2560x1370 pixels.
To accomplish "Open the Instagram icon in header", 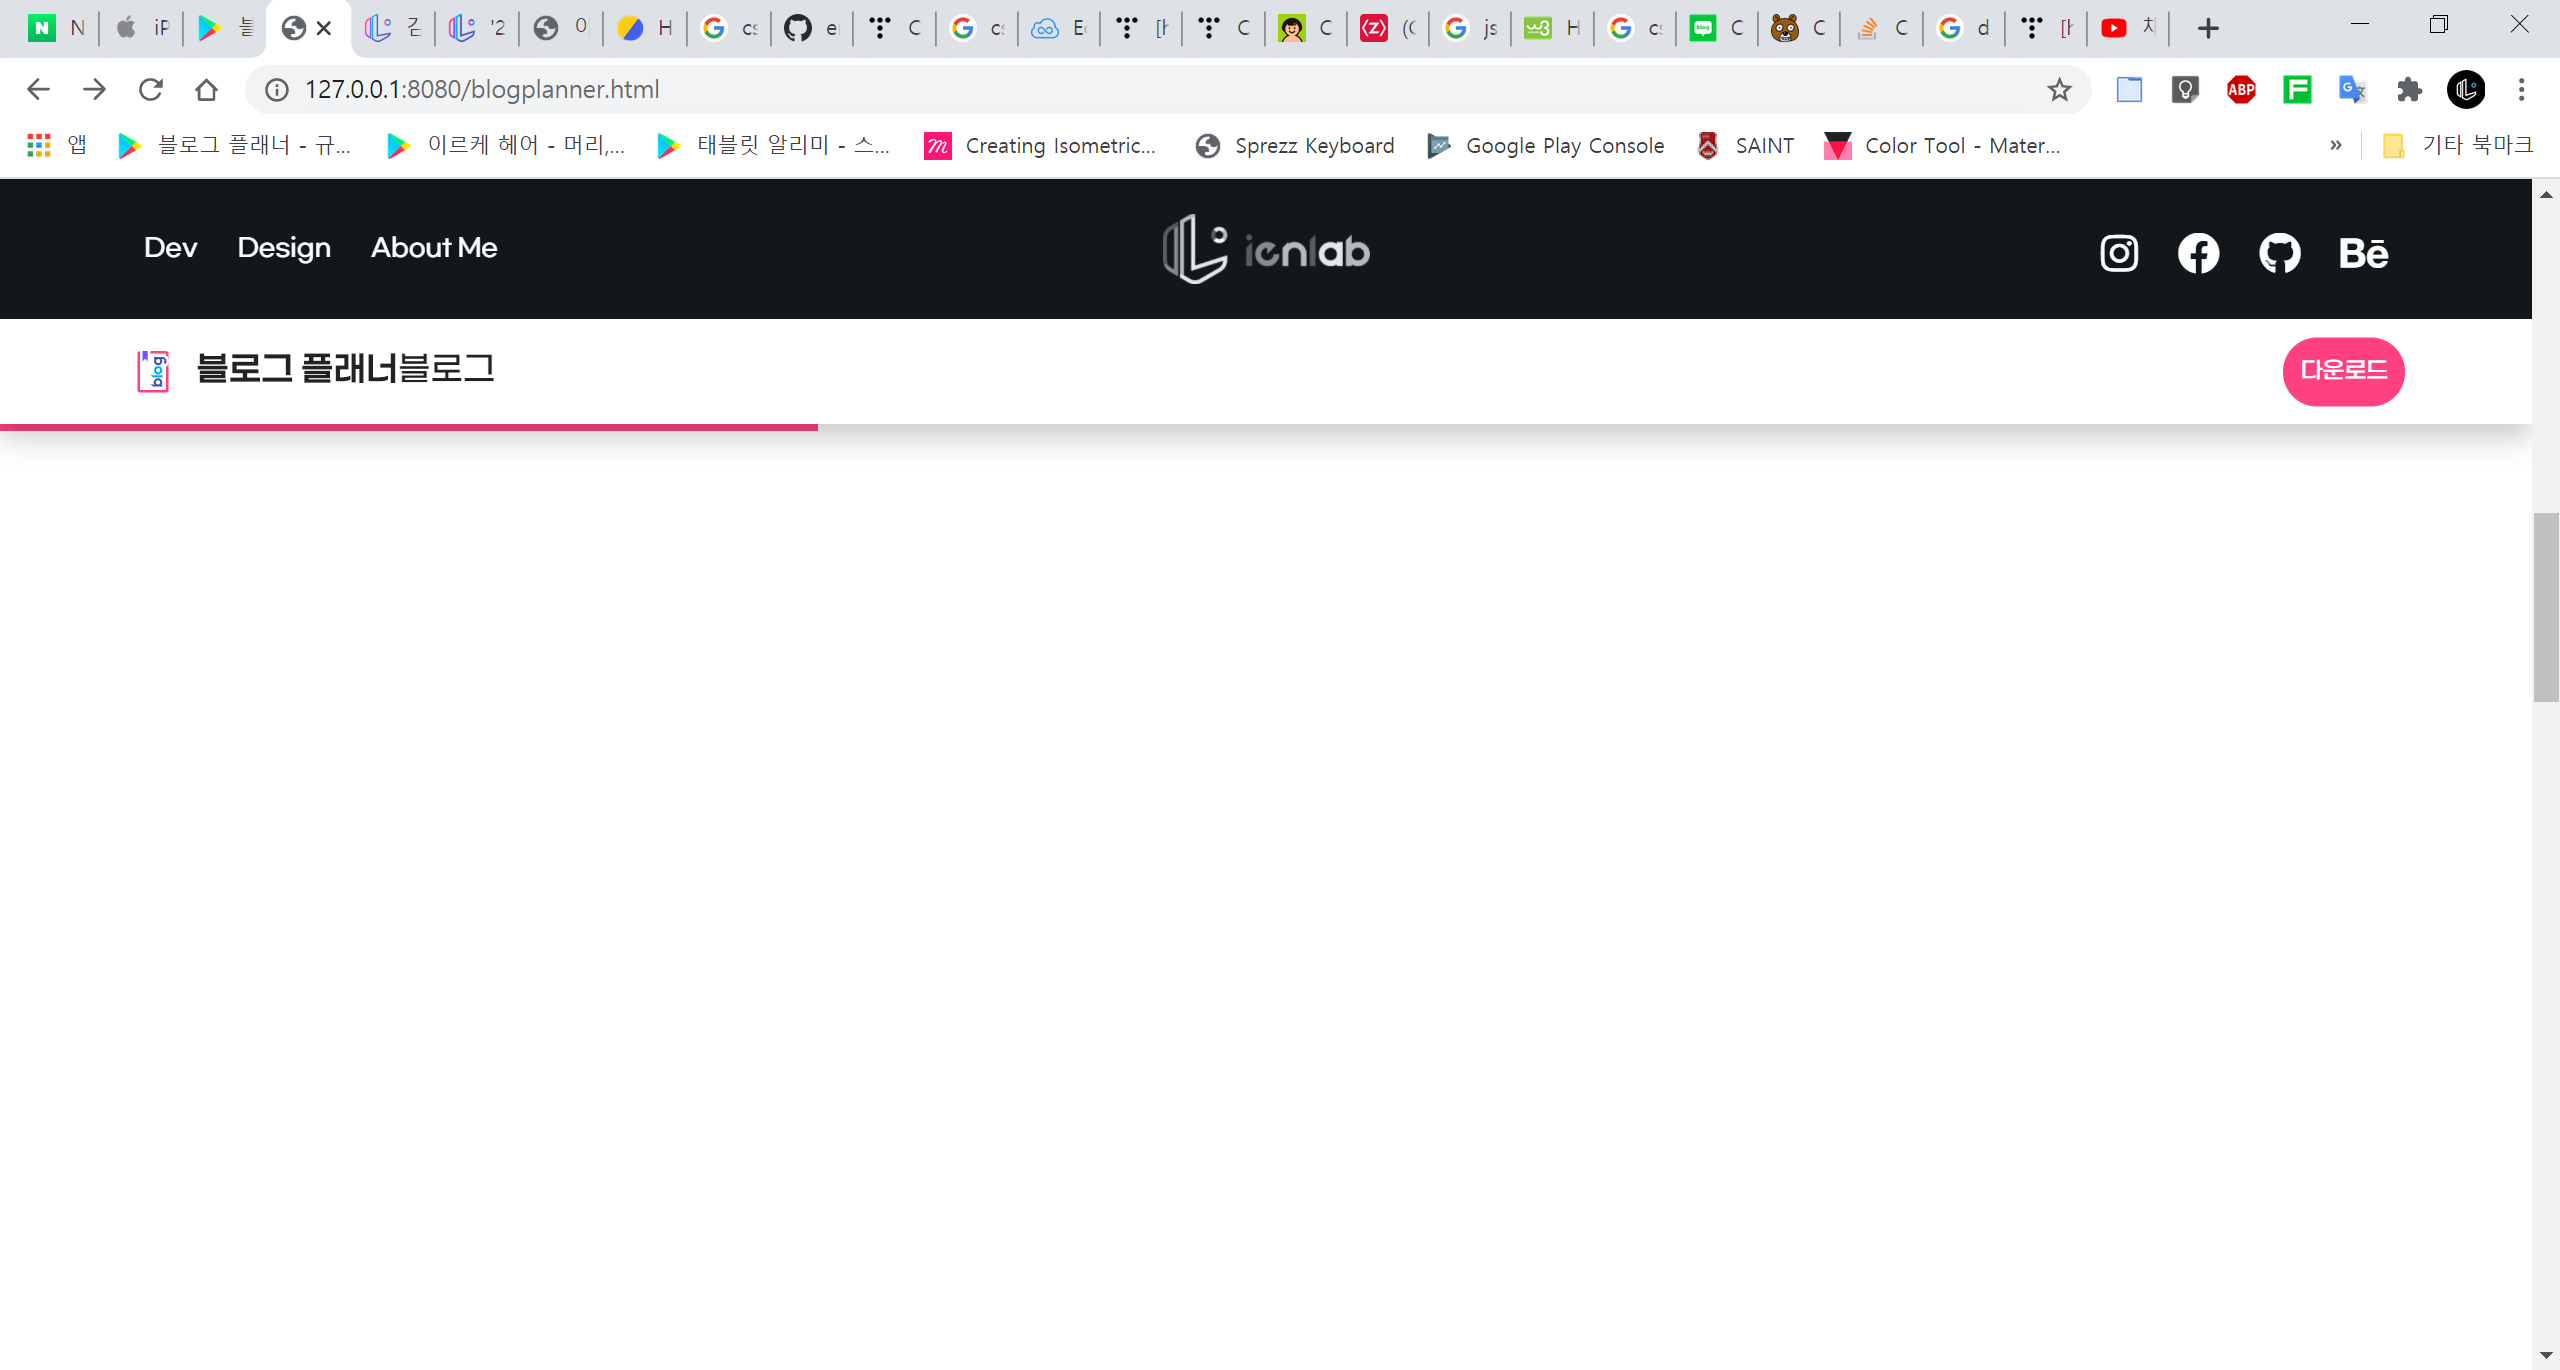I will (x=2119, y=253).
